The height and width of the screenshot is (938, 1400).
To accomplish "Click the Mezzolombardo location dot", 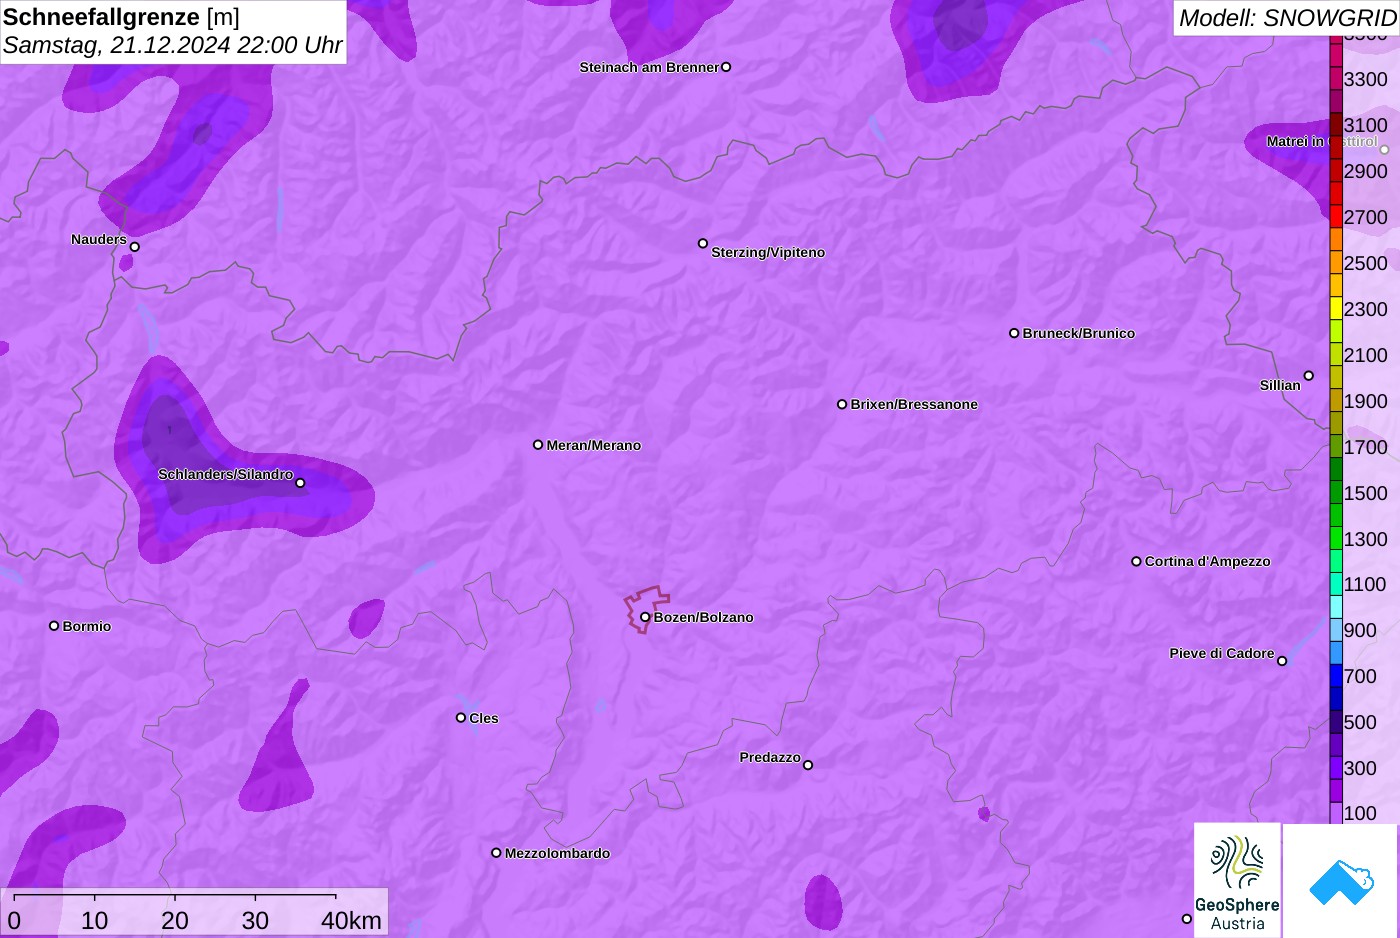I will (496, 853).
